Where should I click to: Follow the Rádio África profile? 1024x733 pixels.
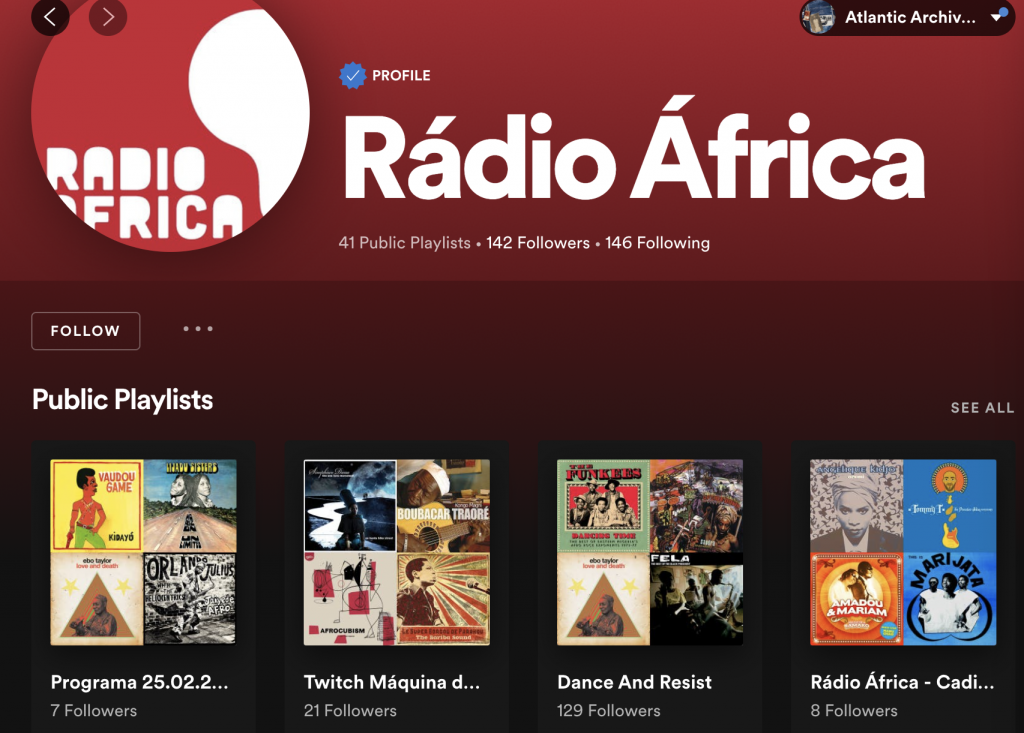(x=85, y=331)
